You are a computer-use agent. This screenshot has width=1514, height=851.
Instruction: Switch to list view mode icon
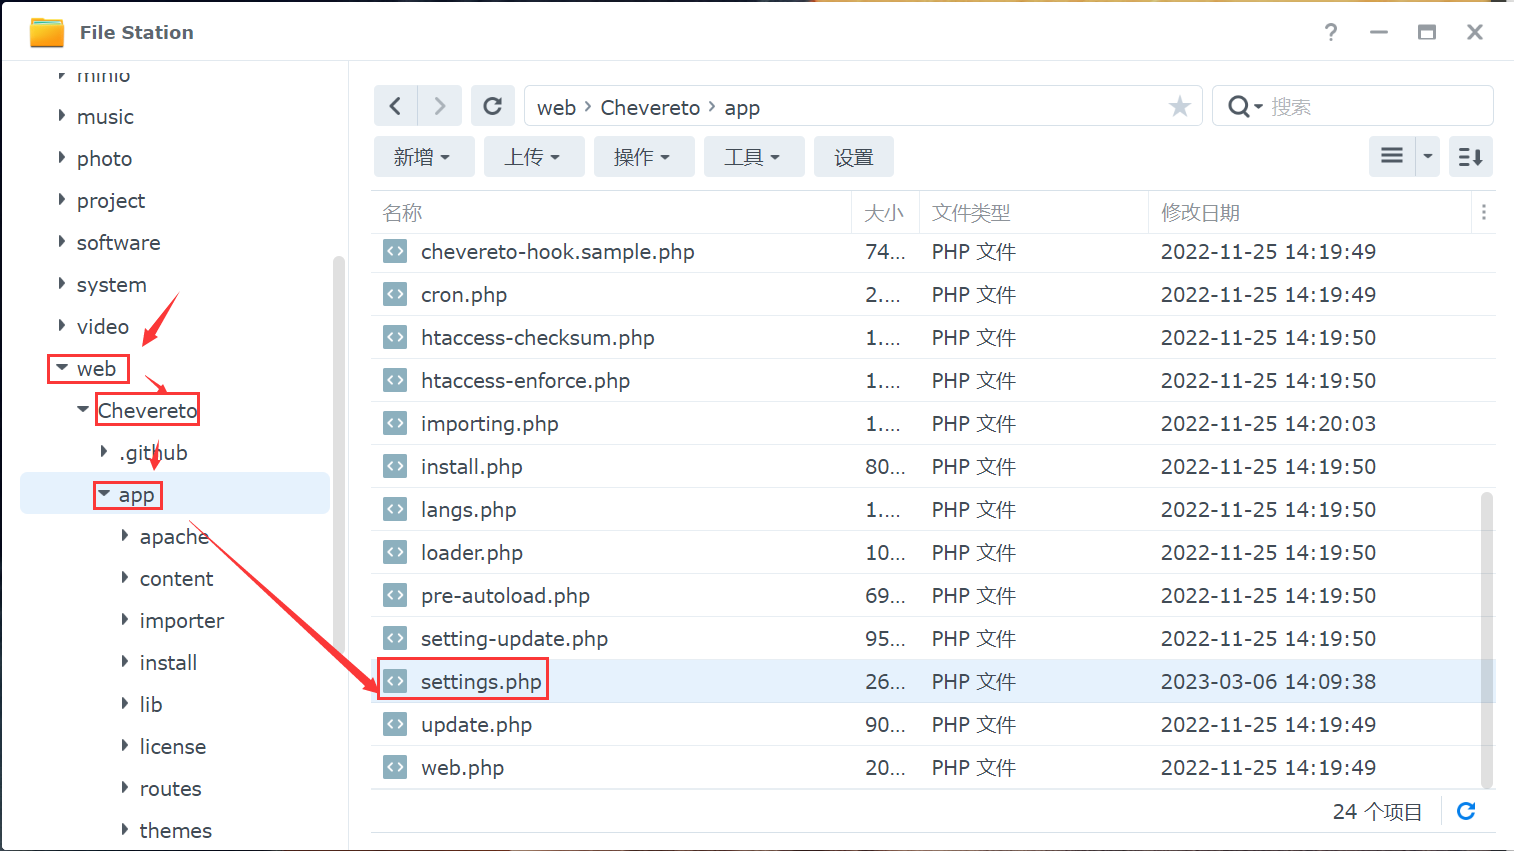[1392, 156]
